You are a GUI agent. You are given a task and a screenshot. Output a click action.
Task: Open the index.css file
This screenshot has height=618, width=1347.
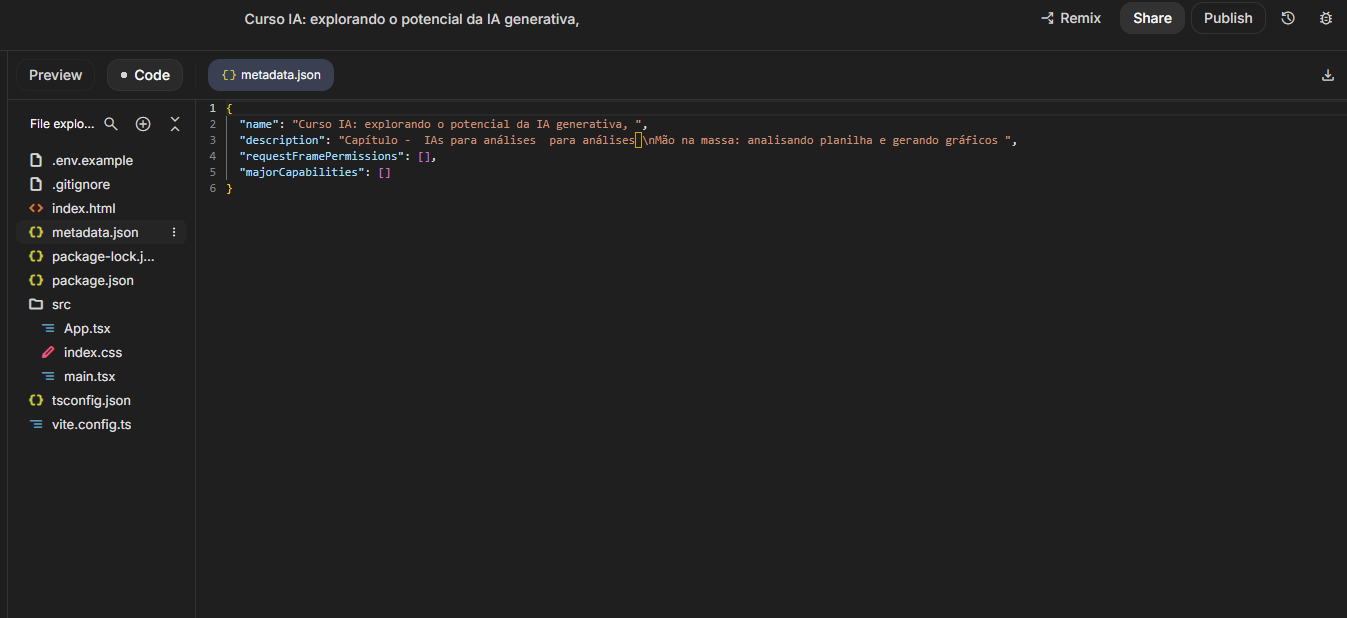[x=92, y=352]
